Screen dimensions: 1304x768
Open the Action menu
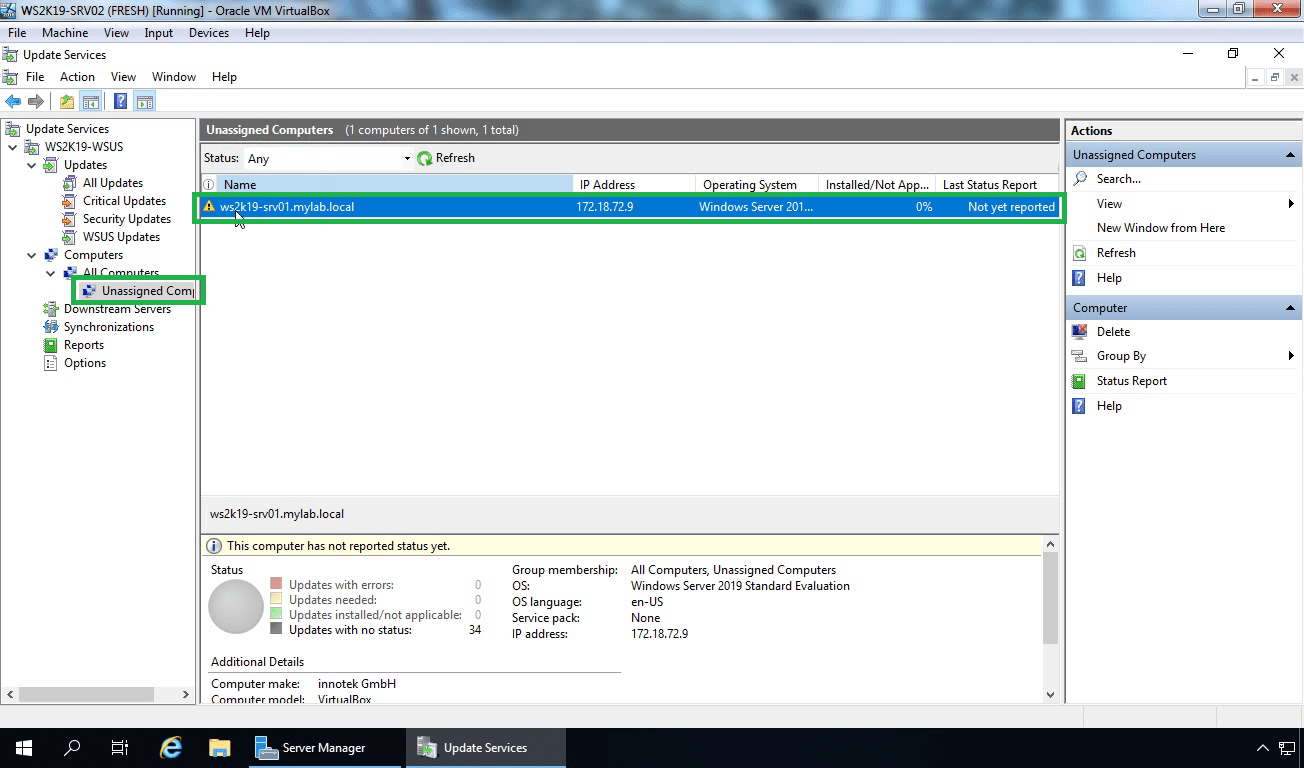(77, 77)
